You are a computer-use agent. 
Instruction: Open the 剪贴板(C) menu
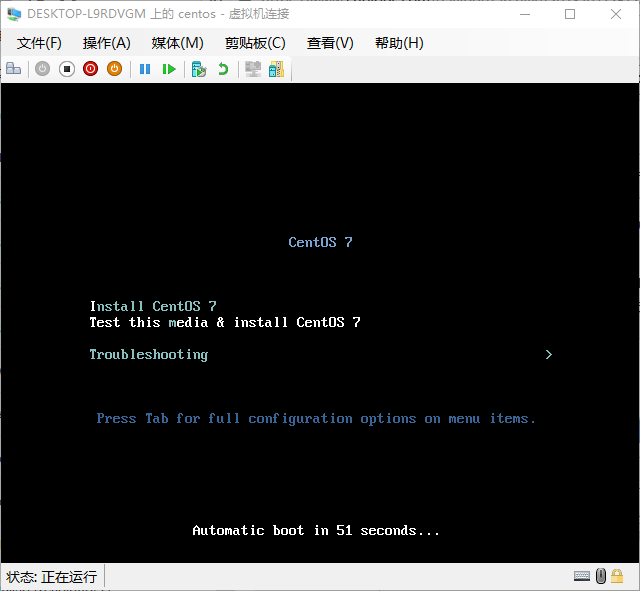[255, 43]
